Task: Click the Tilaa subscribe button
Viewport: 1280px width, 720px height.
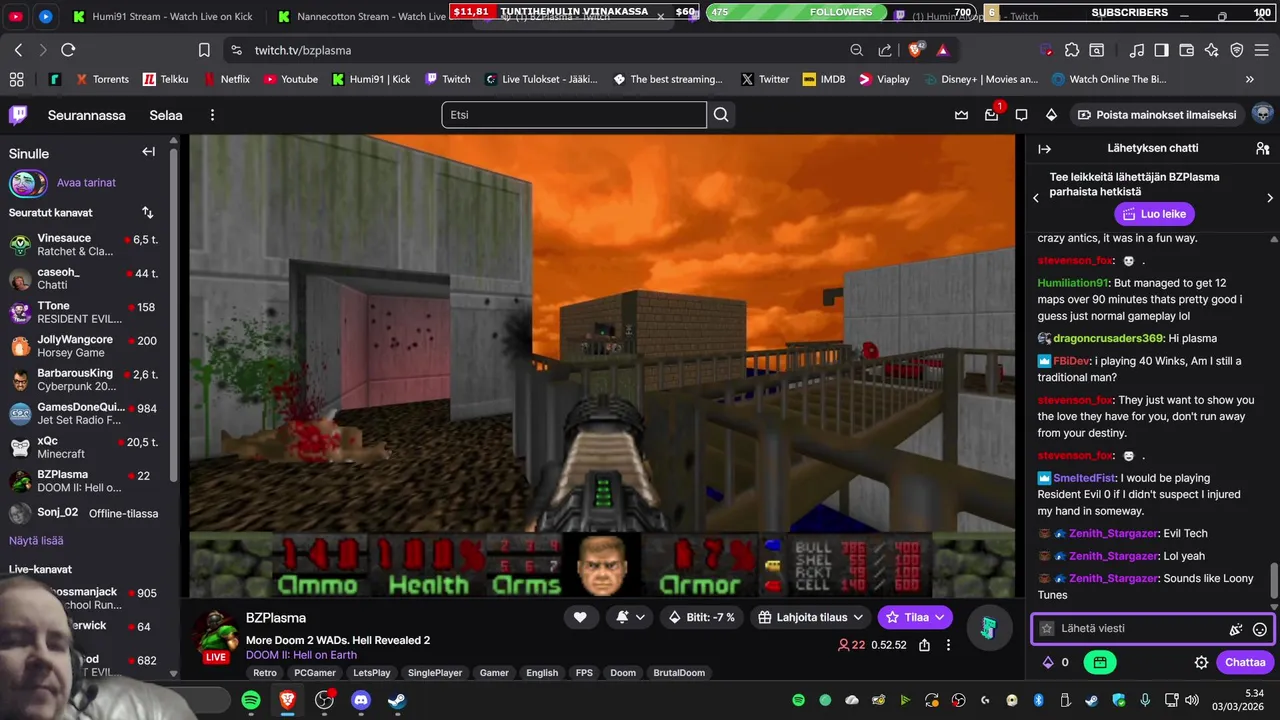Action: [915, 618]
